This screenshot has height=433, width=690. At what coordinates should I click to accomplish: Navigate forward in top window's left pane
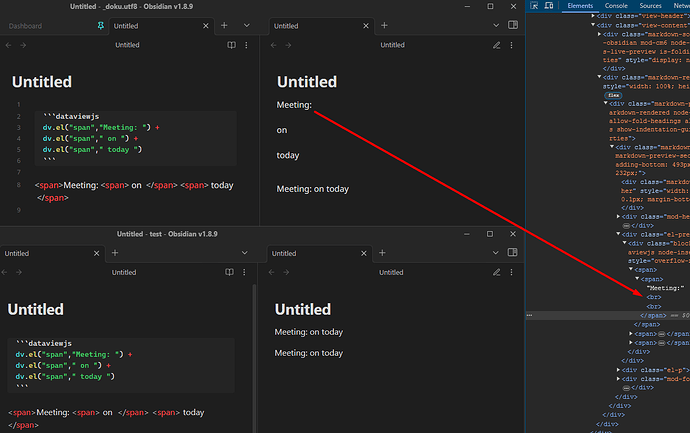23,45
